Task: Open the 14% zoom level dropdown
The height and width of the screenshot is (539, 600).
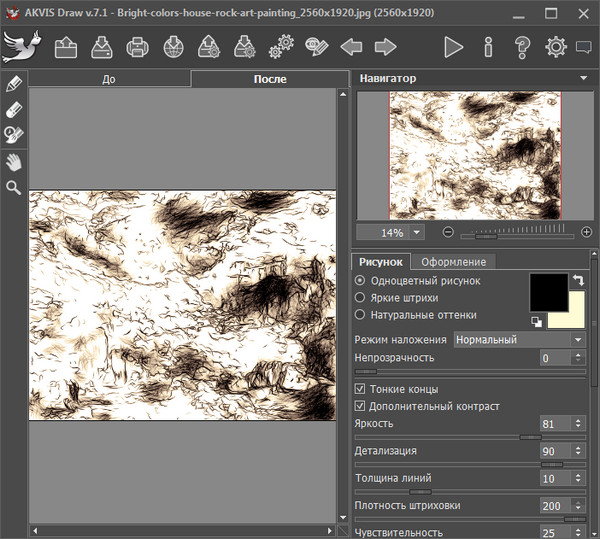Action: (x=416, y=232)
